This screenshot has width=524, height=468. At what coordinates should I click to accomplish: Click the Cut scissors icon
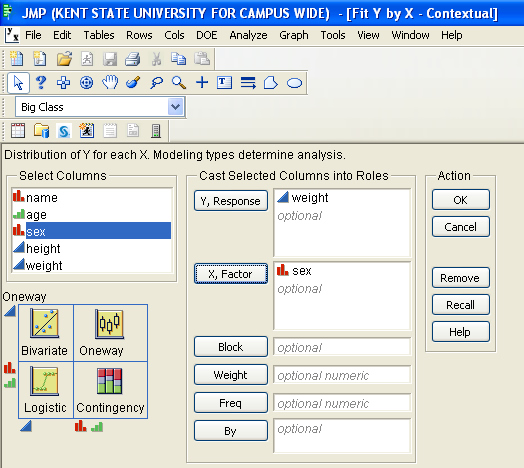[156, 59]
